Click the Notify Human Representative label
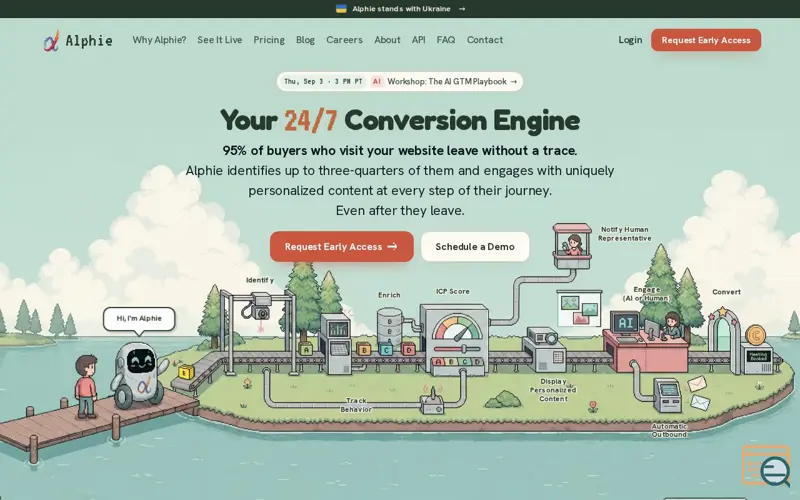Viewport: 800px width, 500px height. click(x=624, y=234)
